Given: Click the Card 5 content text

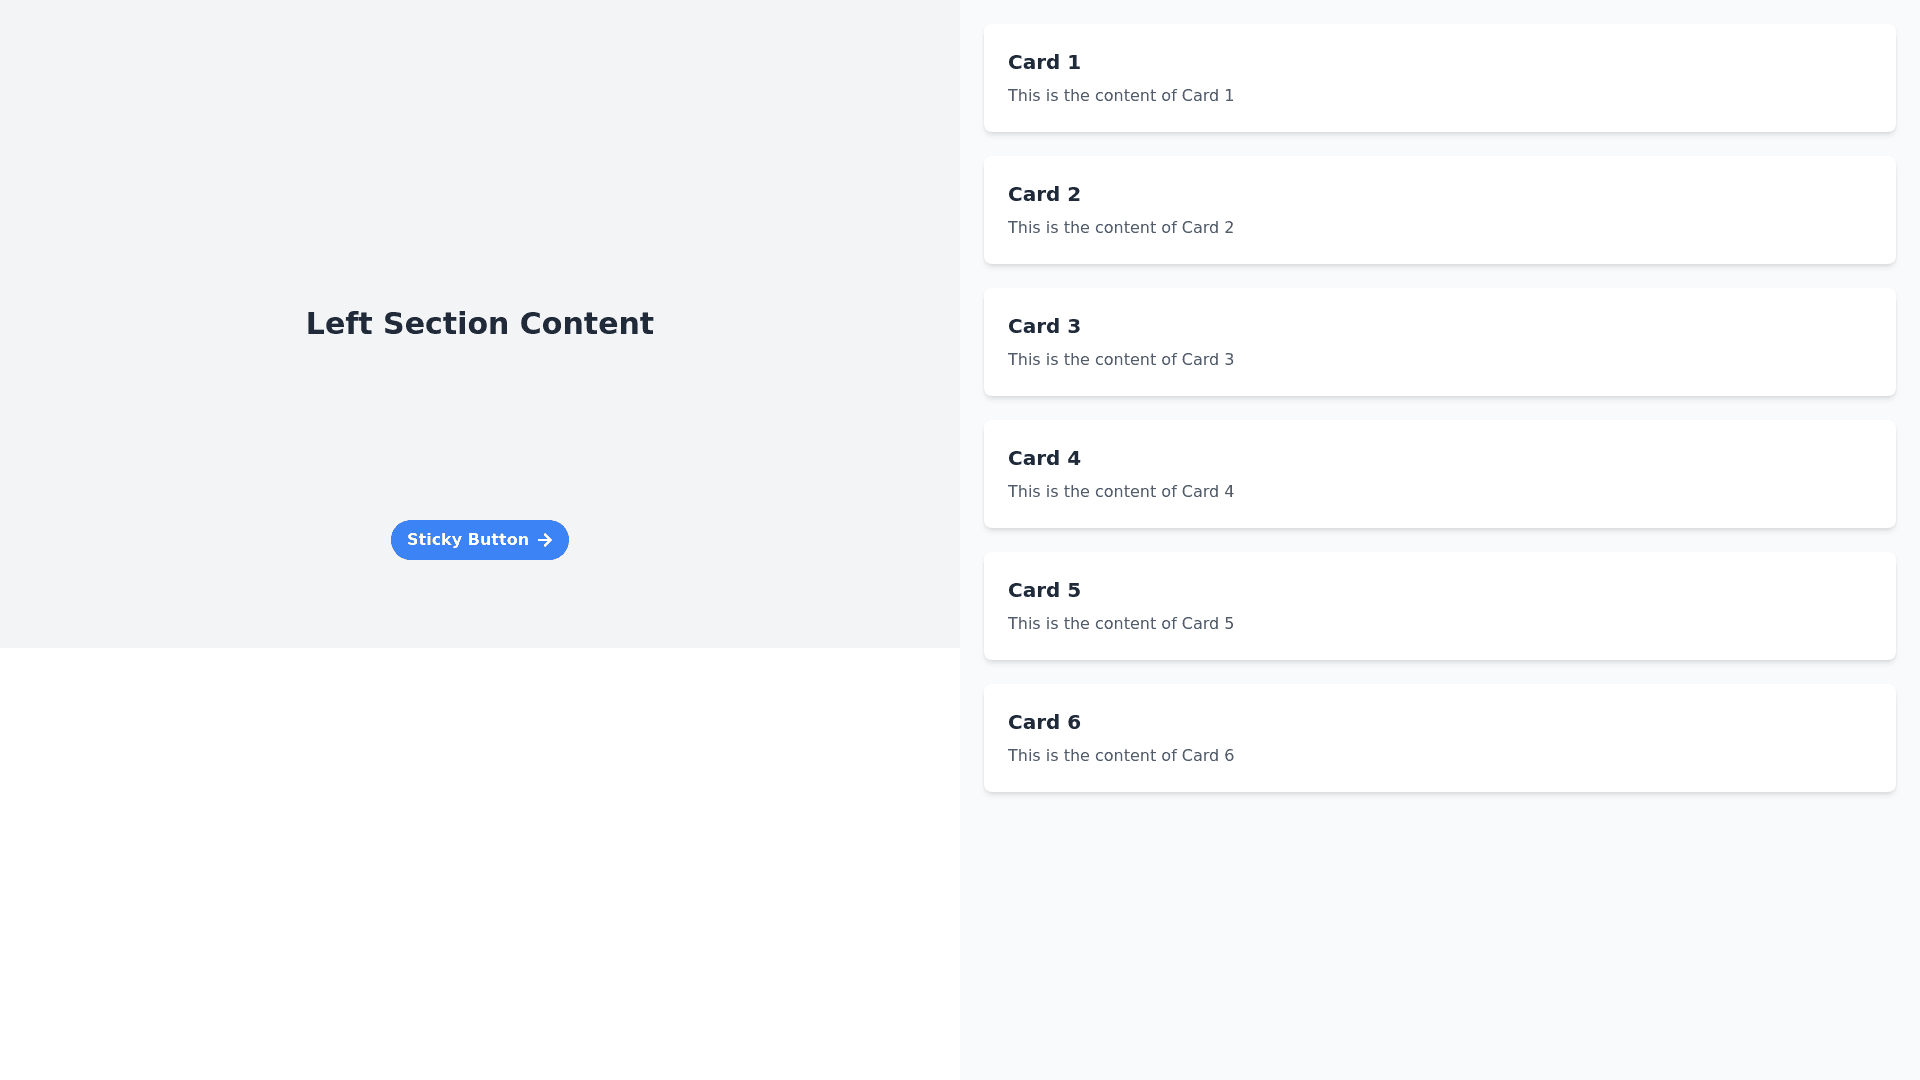Looking at the screenshot, I should tap(1120, 624).
